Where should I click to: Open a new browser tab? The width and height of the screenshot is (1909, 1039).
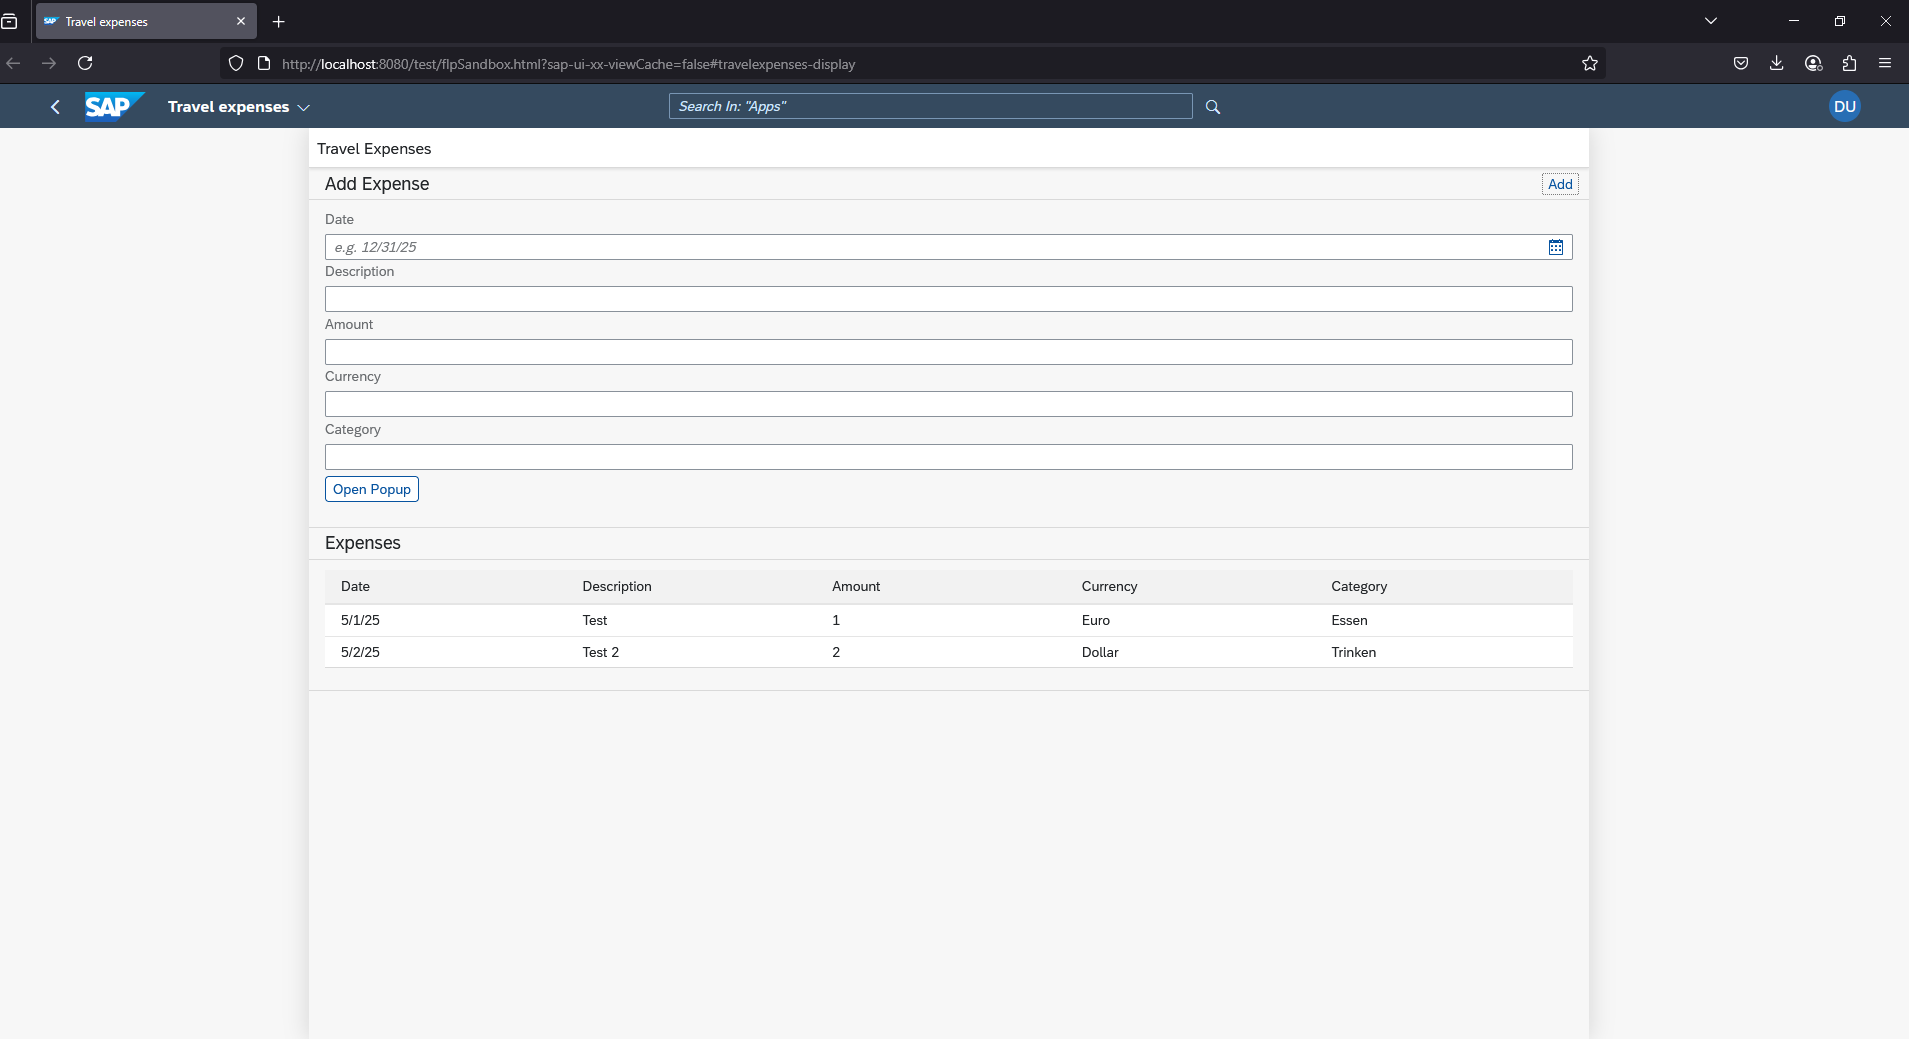pos(279,21)
